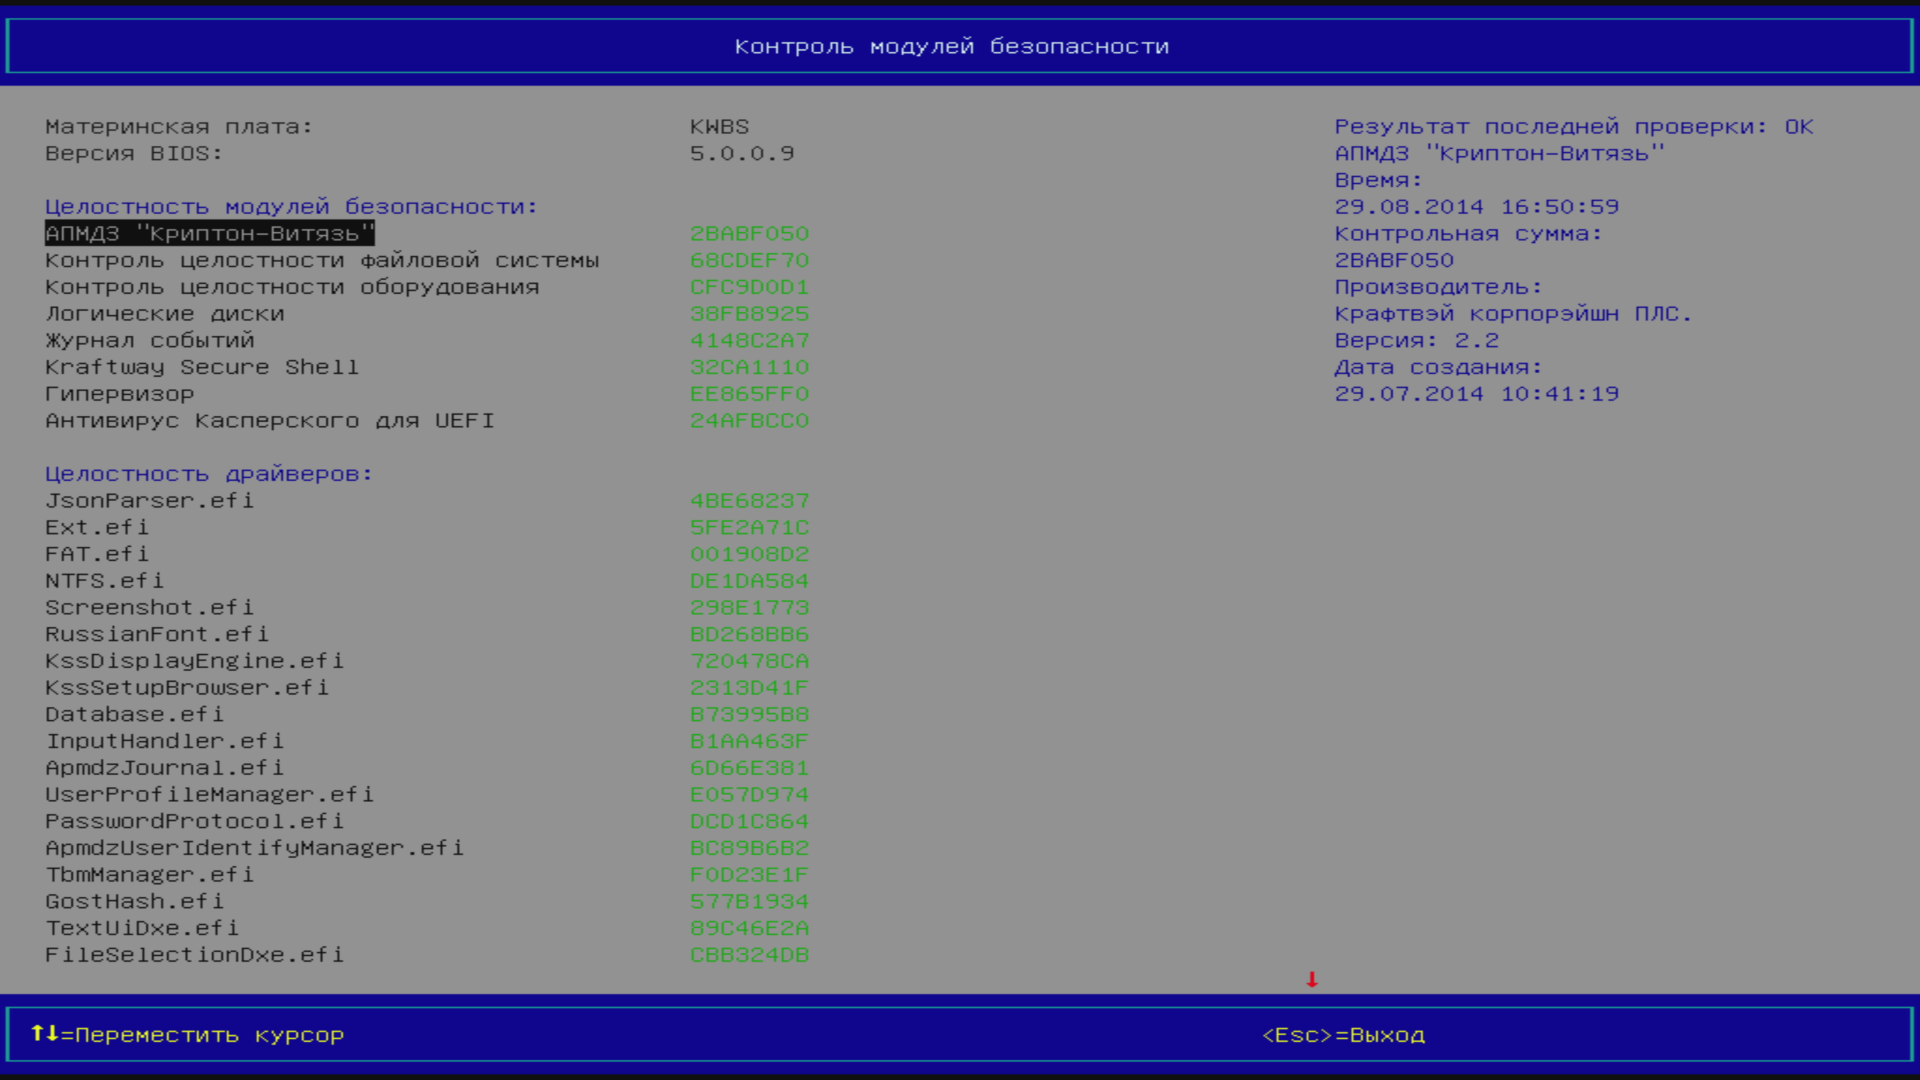Select Антивирус Касперского для UEFI

(x=269, y=421)
